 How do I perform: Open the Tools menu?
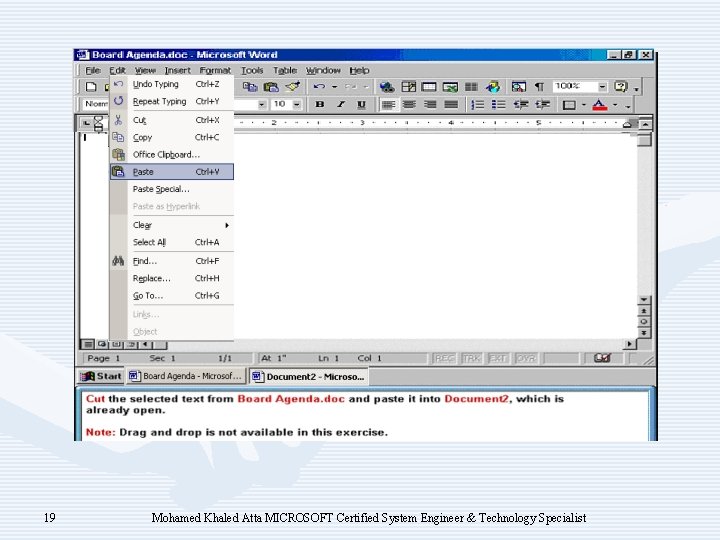point(252,70)
